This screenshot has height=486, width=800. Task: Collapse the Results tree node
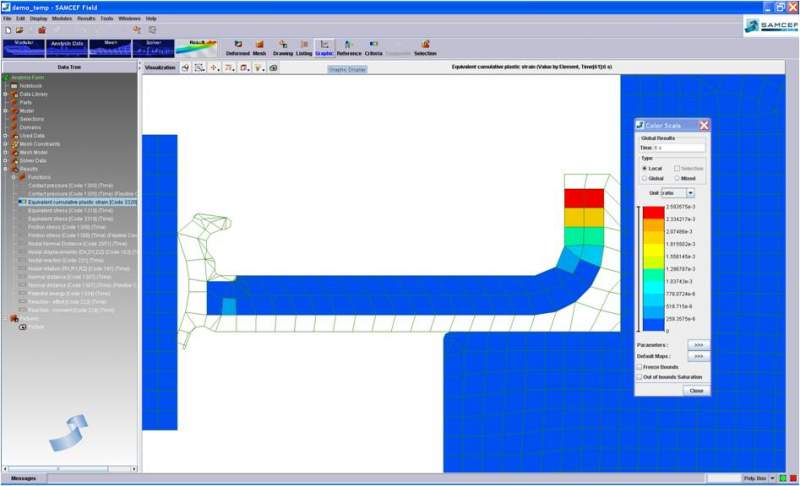tap(6, 169)
